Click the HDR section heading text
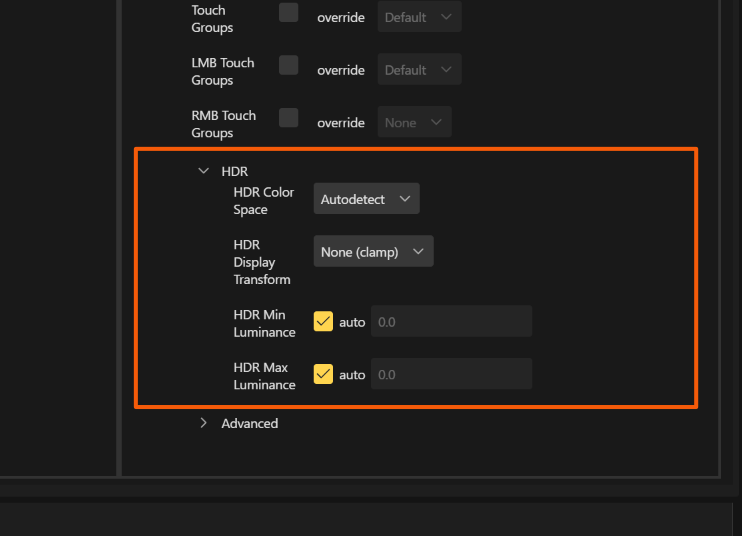The image size is (742, 536). tap(234, 172)
